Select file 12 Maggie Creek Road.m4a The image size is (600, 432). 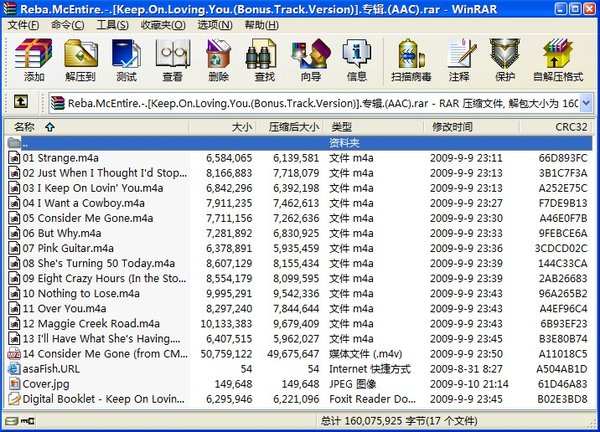pos(91,323)
